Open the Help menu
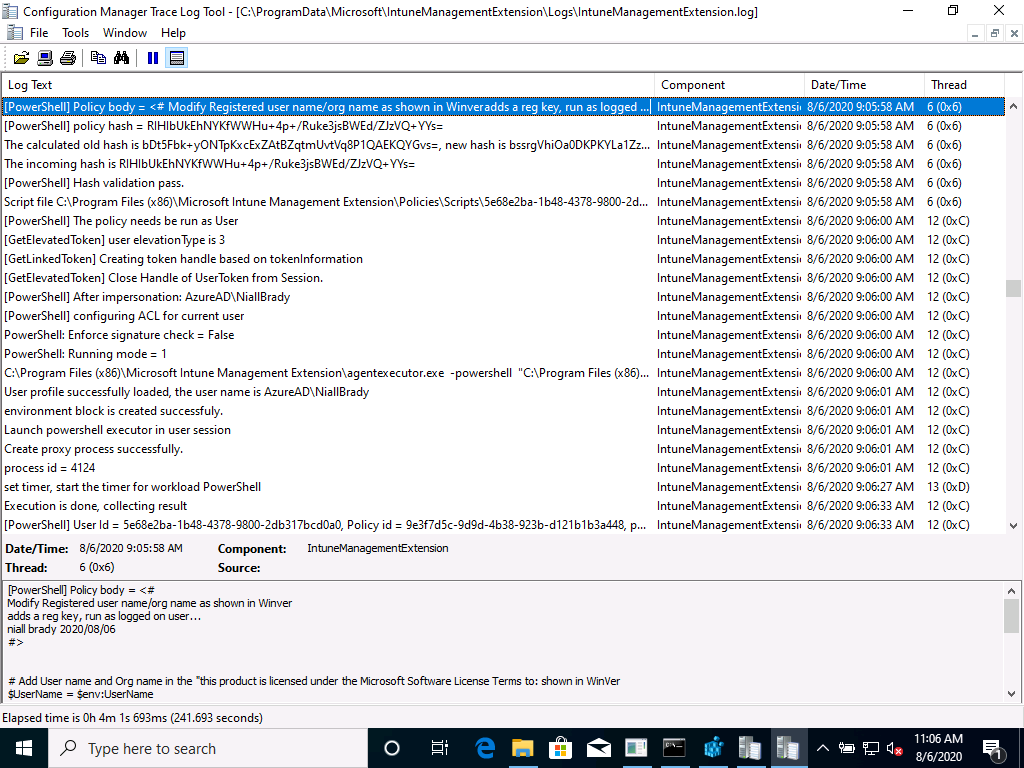Screen dimensions: 1024x768 [x=173, y=33]
